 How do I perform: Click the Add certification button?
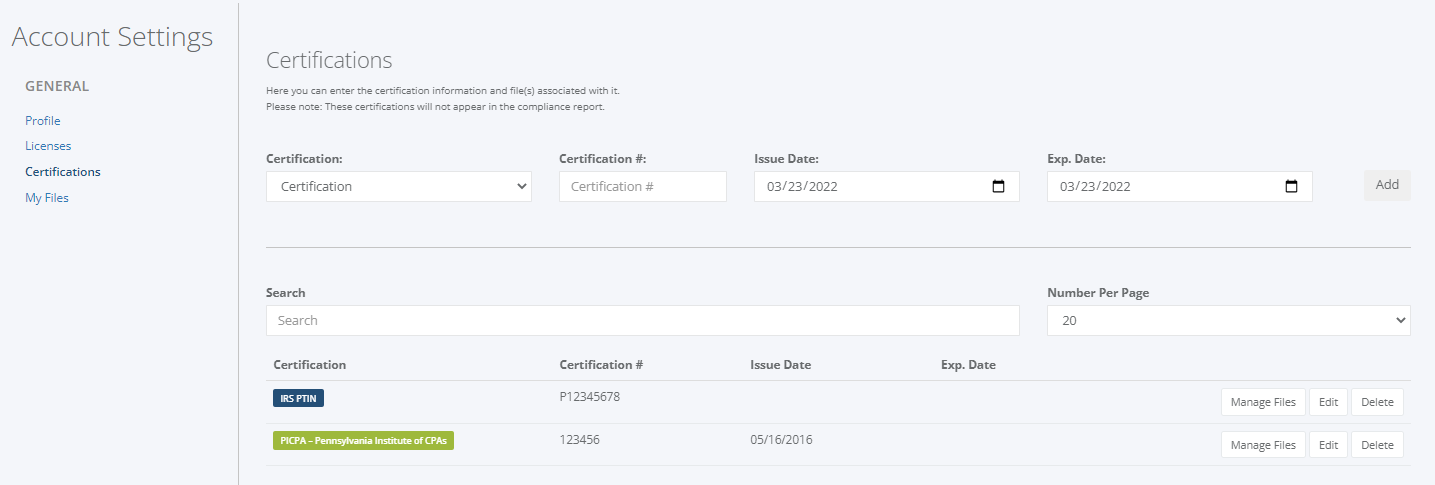tap(1387, 185)
